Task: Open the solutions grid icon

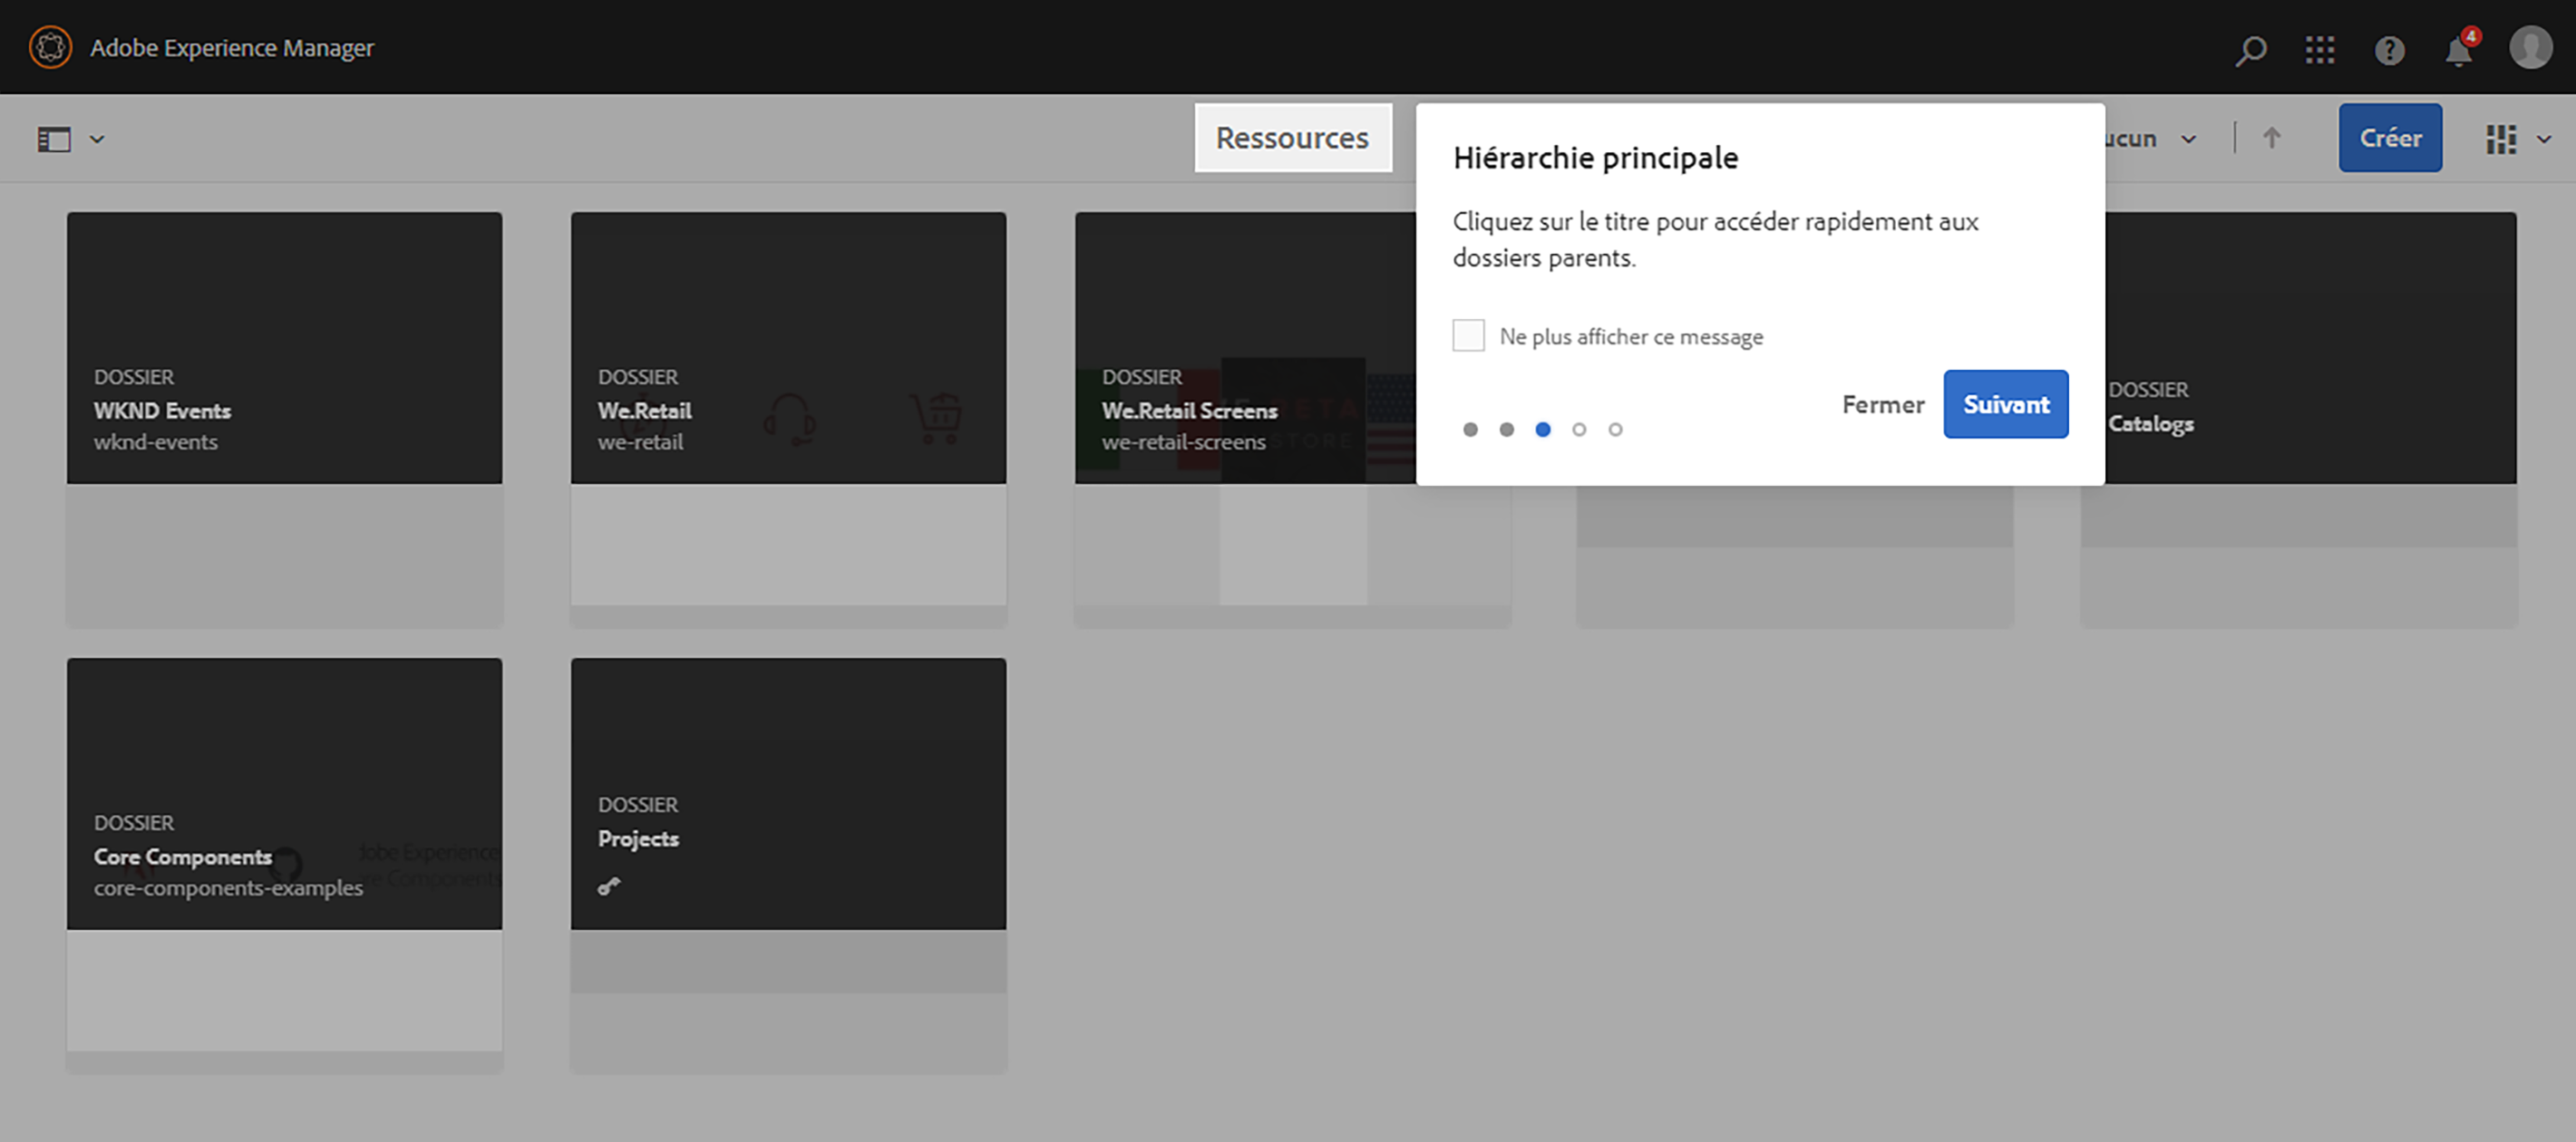Action: [x=2319, y=49]
